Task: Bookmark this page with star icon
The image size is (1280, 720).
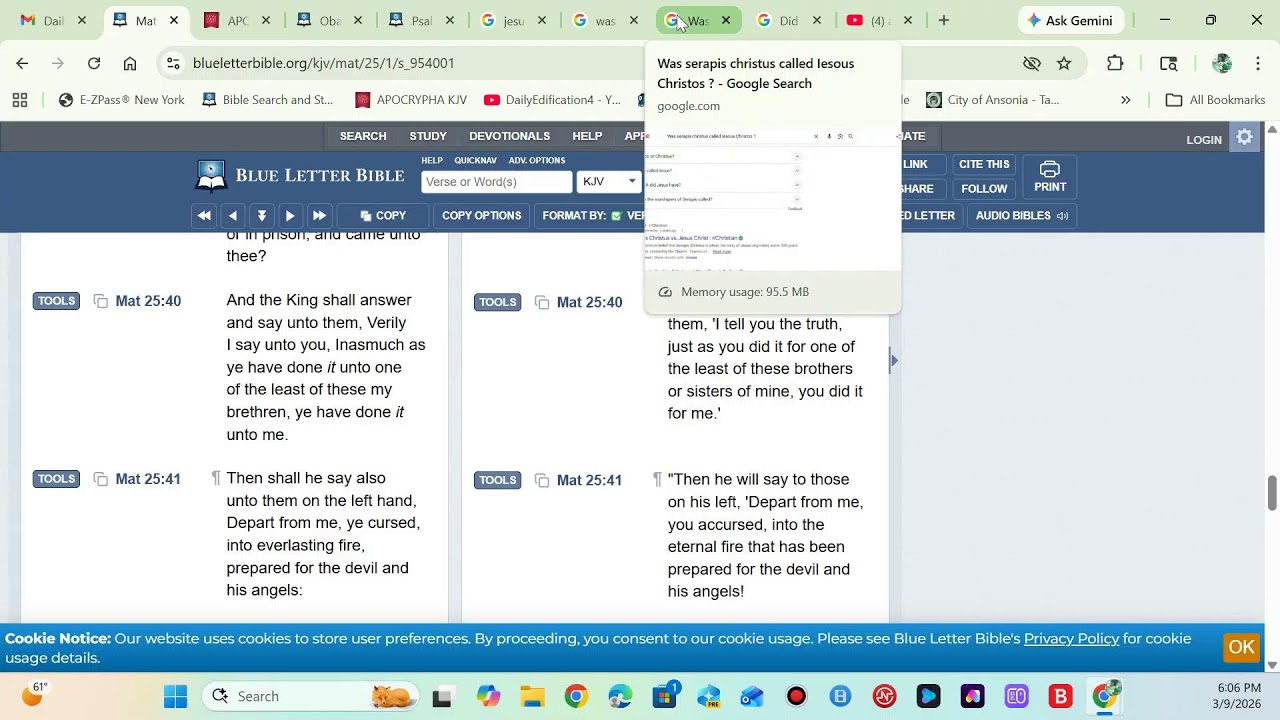Action: [x=1064, y=63]
